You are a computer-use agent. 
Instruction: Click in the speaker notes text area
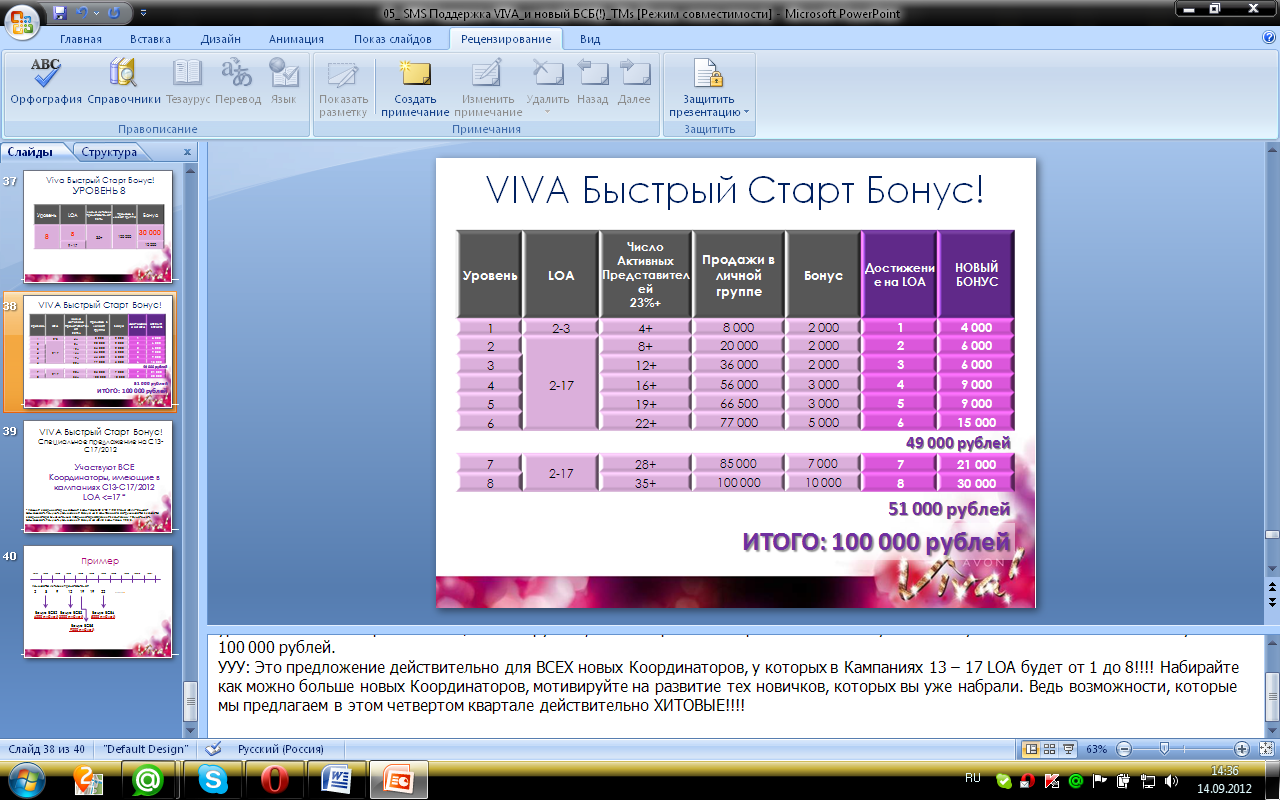click(x=735, y=685)
